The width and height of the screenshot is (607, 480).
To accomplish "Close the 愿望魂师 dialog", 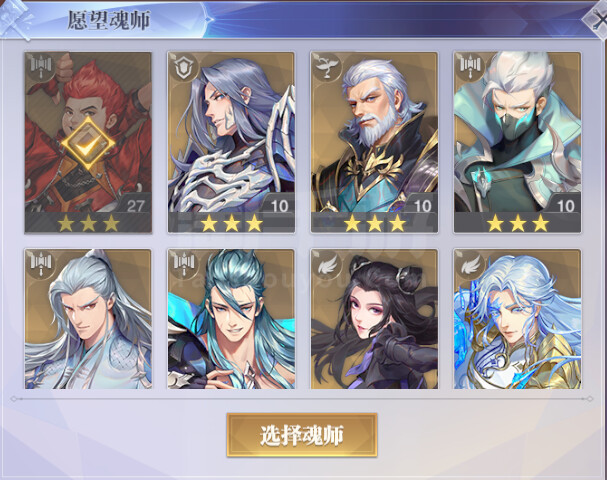I will [x=597, y=19].
